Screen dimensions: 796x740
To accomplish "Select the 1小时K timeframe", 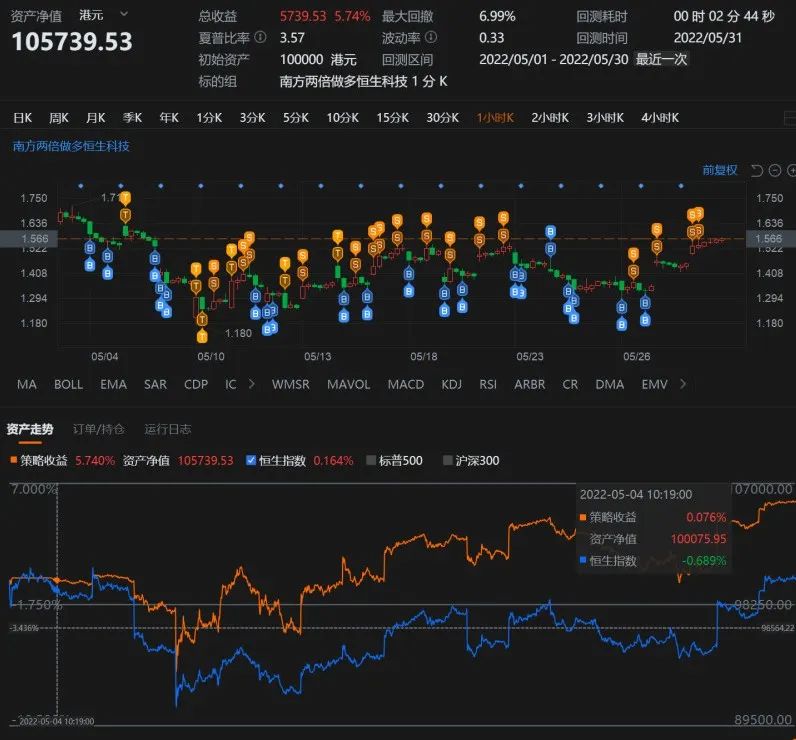I will 495,118.
